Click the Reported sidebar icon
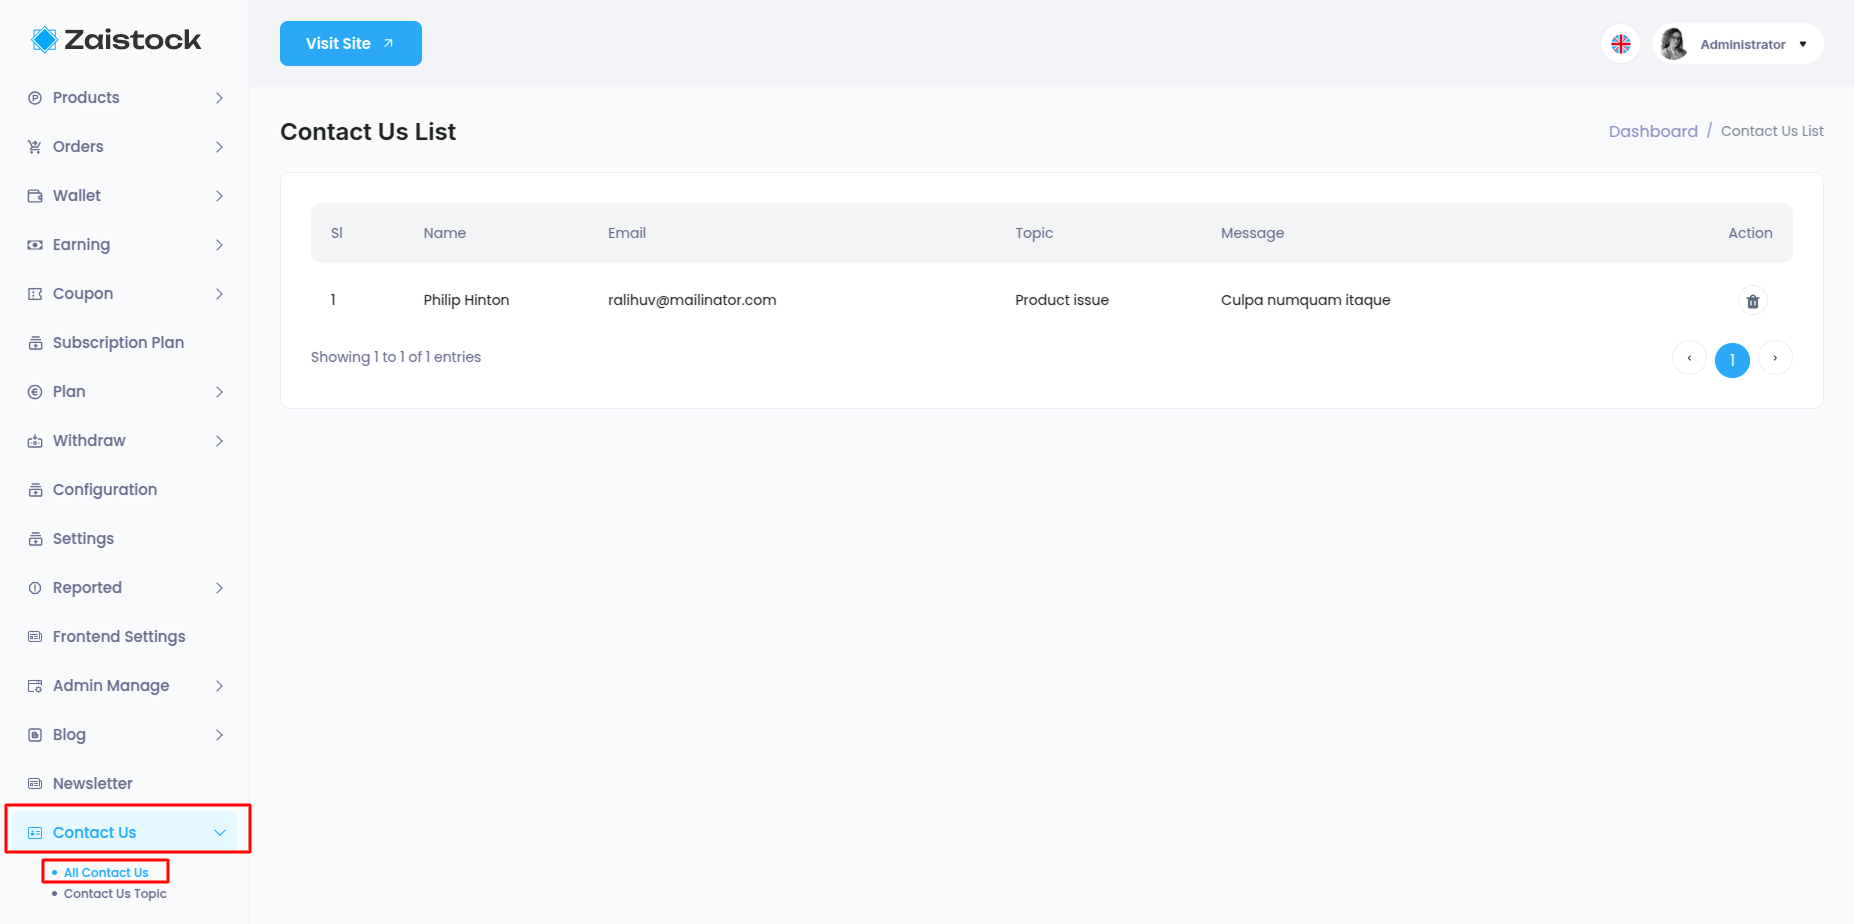The width and height of the screenshot is (1854, 924). [35, 588]
